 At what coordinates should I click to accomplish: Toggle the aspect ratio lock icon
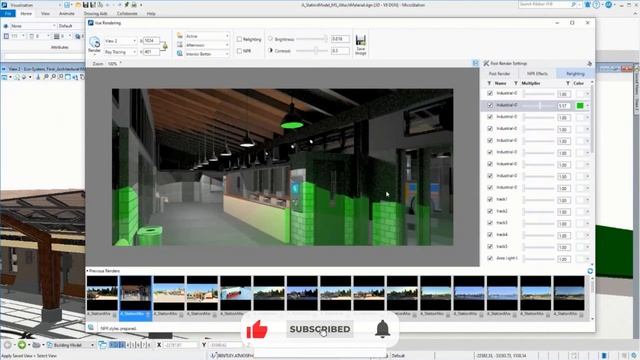(x=165, y=46)
